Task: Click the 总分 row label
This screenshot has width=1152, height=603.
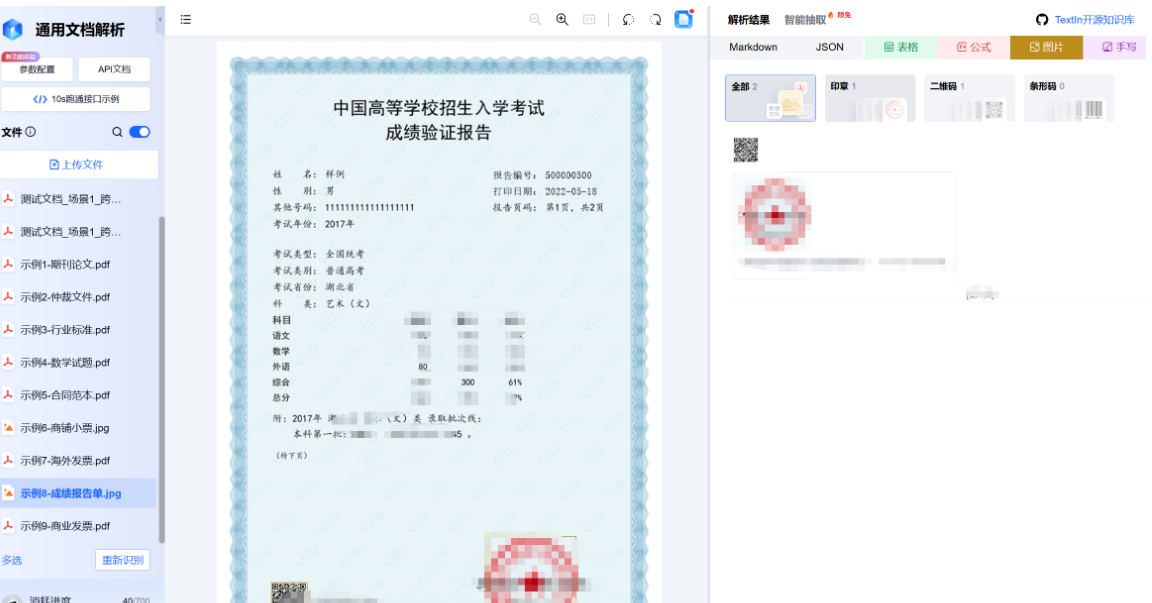Action: pos(281,398)
